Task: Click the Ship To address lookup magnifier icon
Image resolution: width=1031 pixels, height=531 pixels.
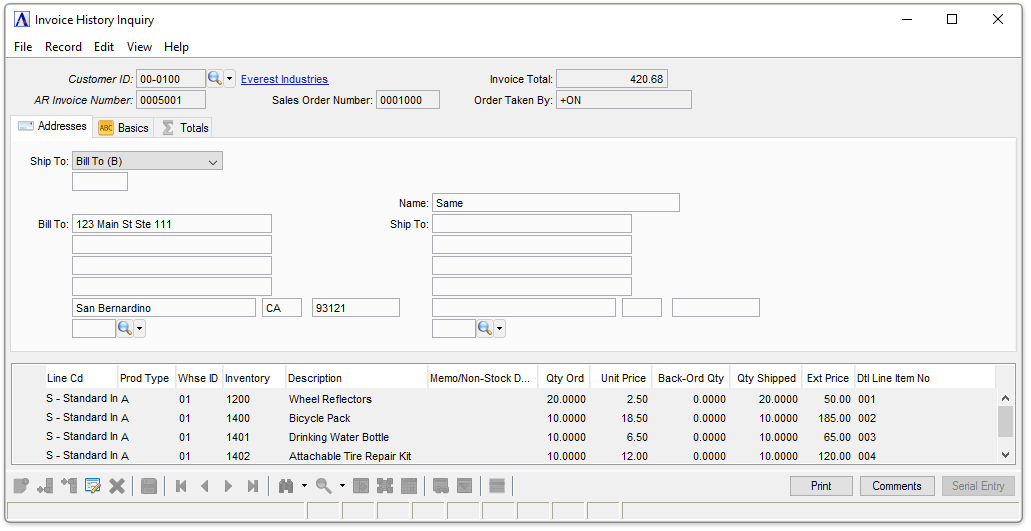Action: pos(485,328)
